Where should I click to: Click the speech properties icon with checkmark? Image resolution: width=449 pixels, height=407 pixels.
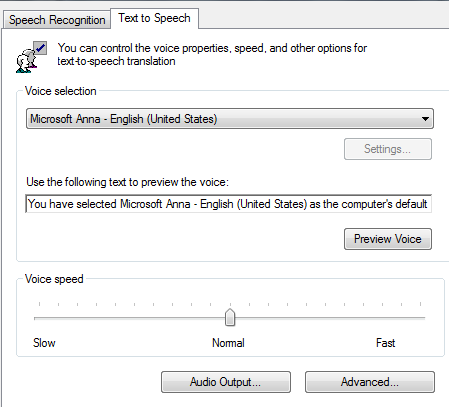click(x=31, y=57)
